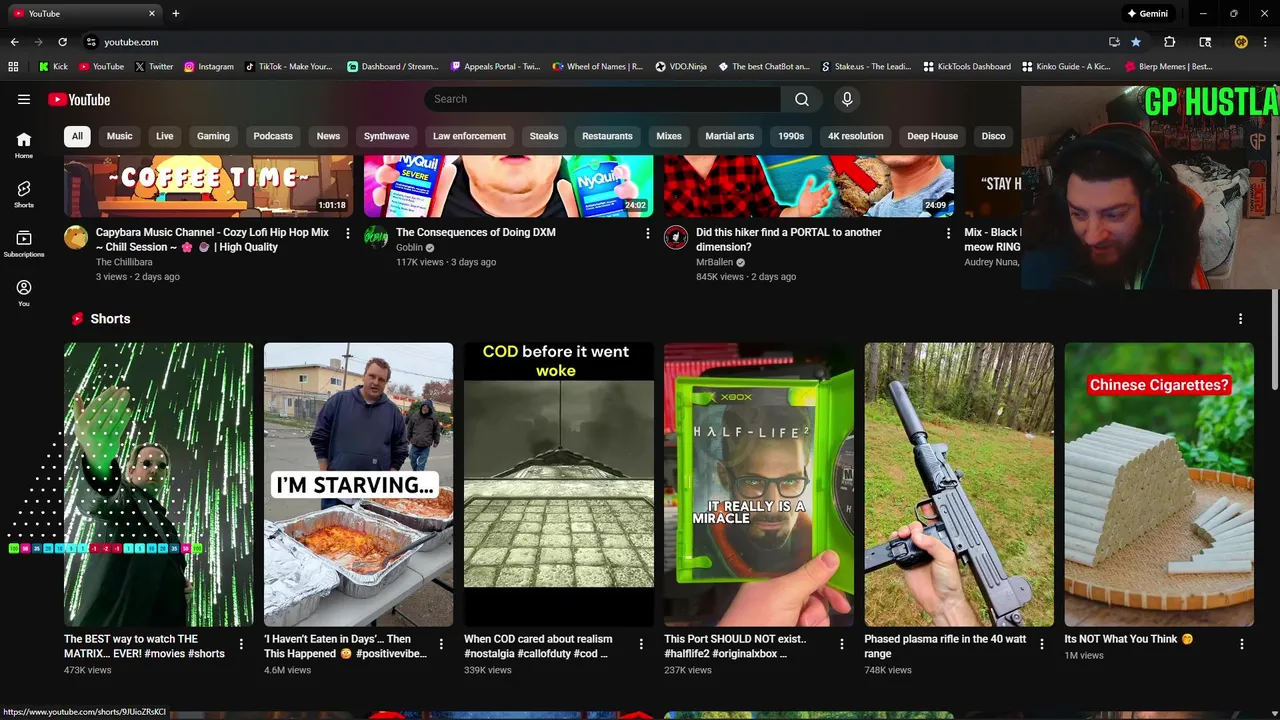Click the Goblin channel avatar
Viewport: 1280px width, 720px height.
tap(376, 237)
